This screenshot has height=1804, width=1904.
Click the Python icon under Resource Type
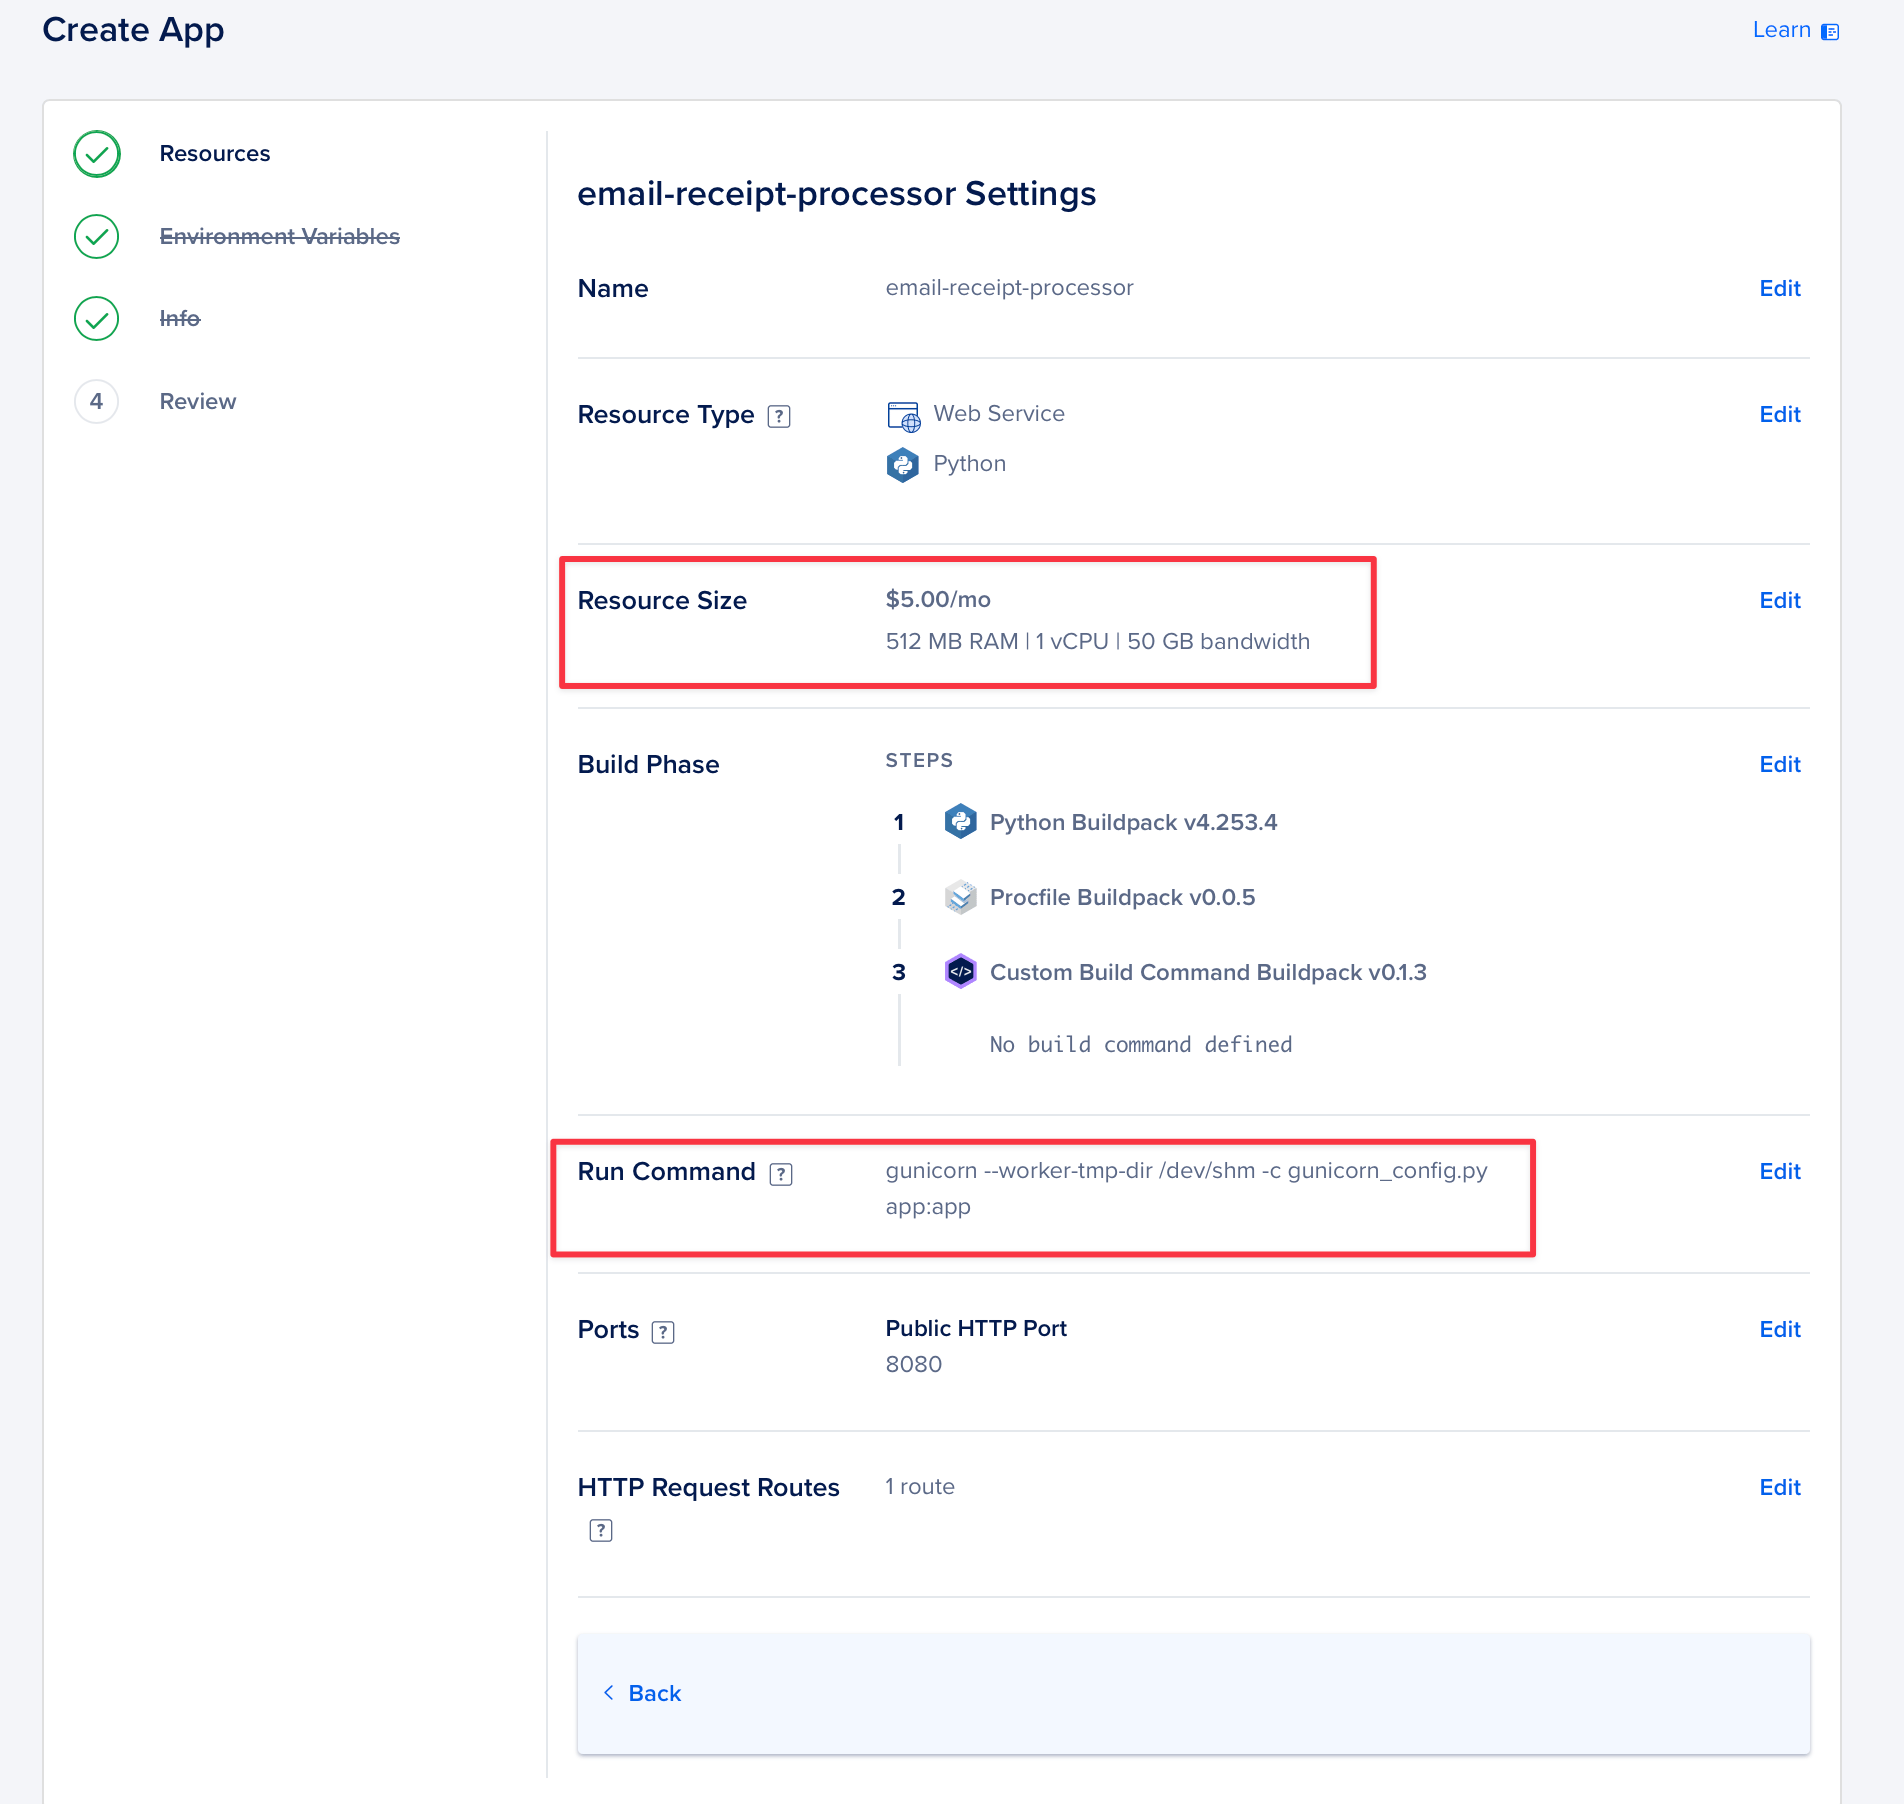903,465
